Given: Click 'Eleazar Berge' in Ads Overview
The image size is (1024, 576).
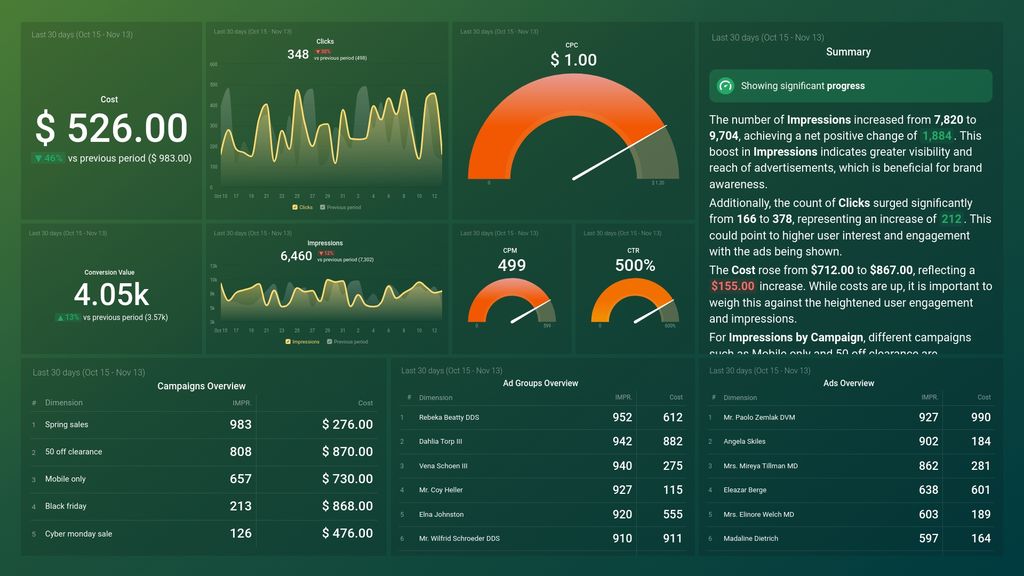Looking at the screenshot, I should [x=744, y=490].
